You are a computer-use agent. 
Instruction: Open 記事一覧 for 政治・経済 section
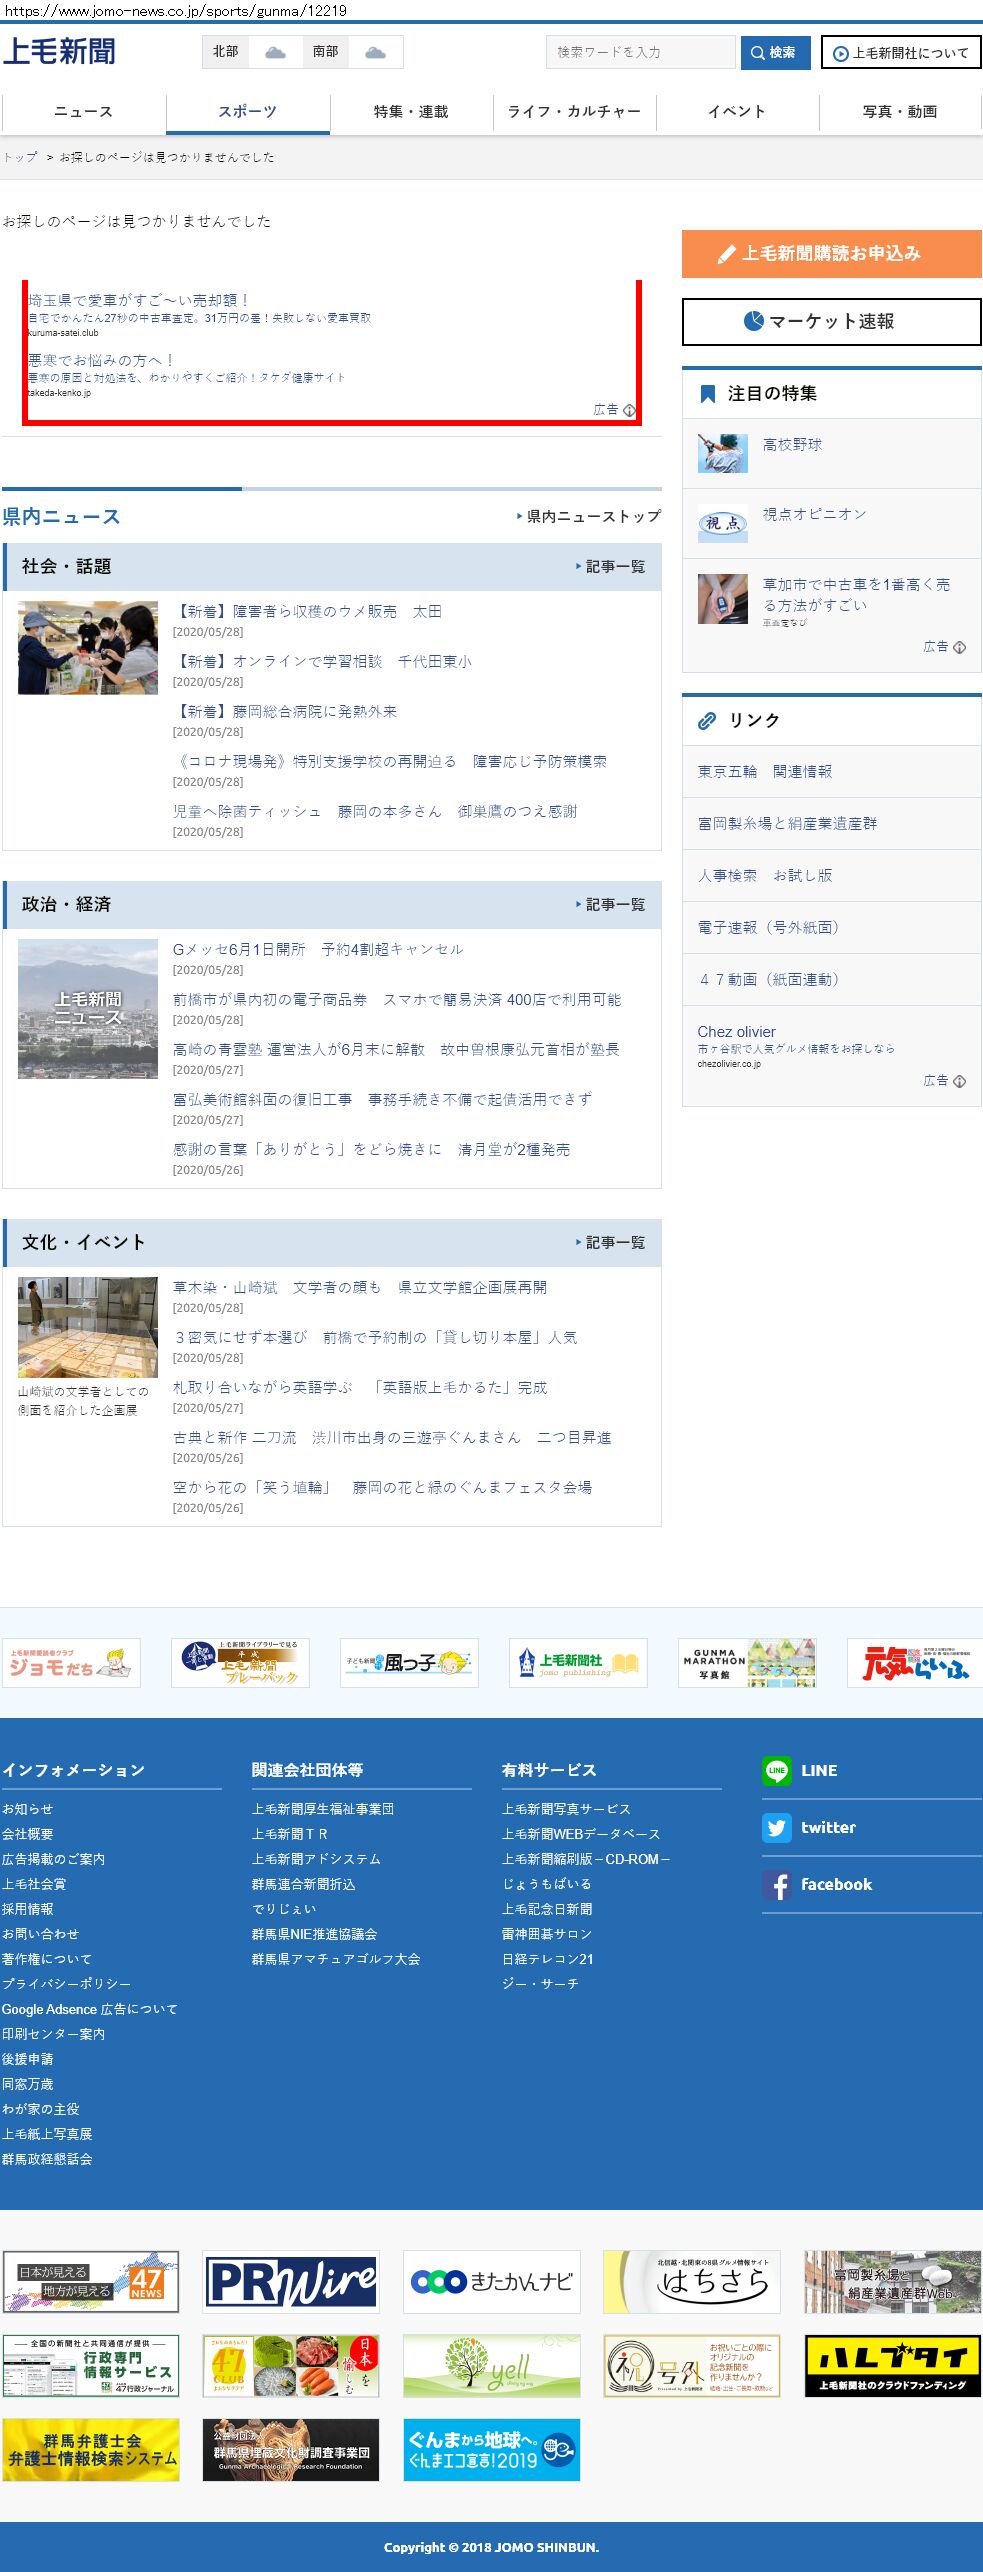tap(613, 905)
